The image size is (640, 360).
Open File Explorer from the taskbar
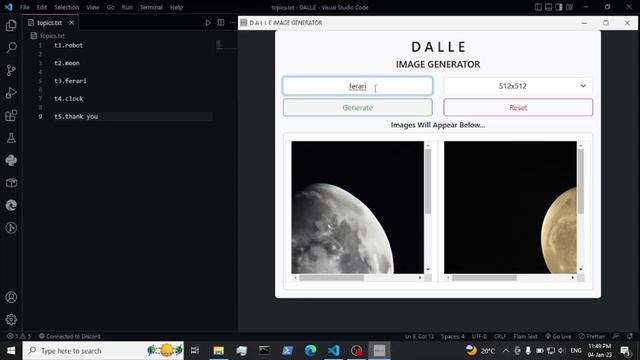tap(218, 351)
